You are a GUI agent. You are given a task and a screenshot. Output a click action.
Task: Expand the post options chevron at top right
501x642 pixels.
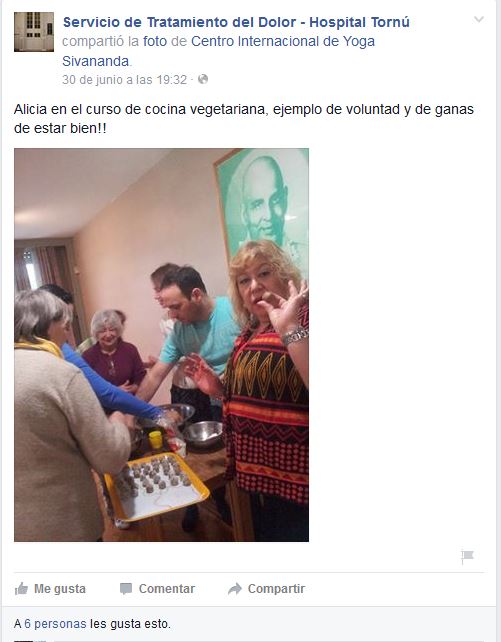tap(478, 19)
